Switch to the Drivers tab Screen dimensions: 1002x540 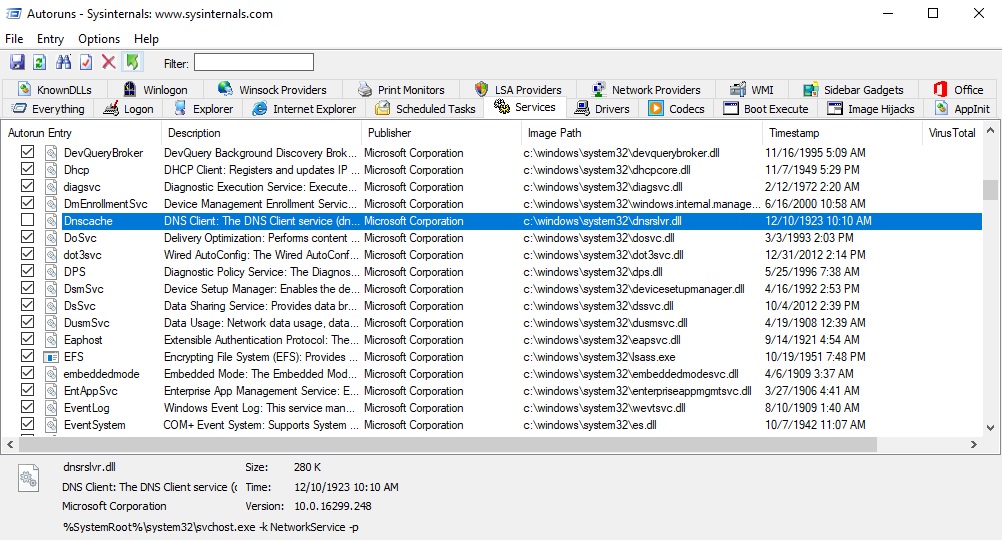coord(602,109)
